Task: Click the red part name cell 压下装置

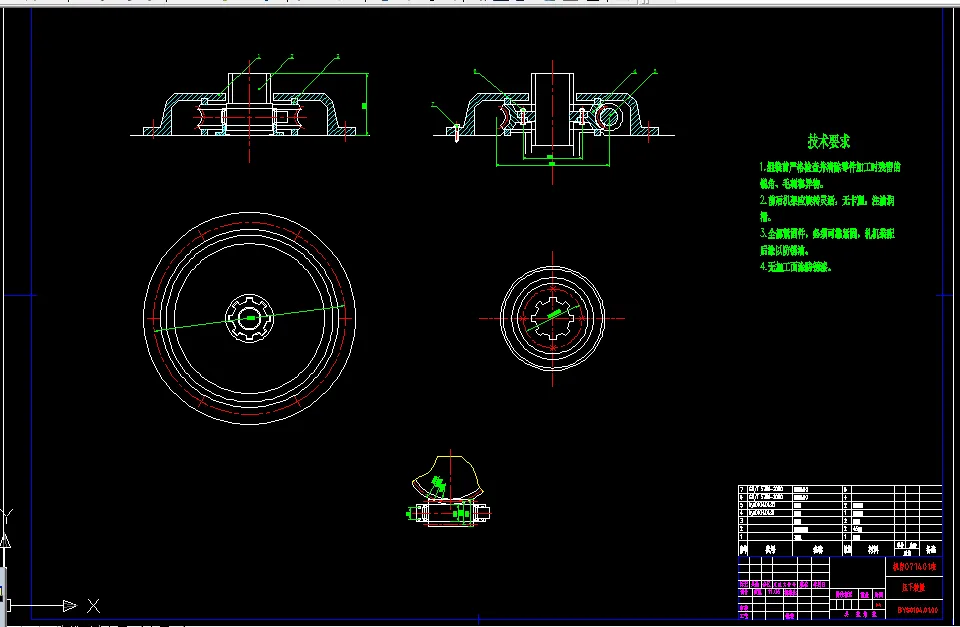Action: (x=913, y=587)
